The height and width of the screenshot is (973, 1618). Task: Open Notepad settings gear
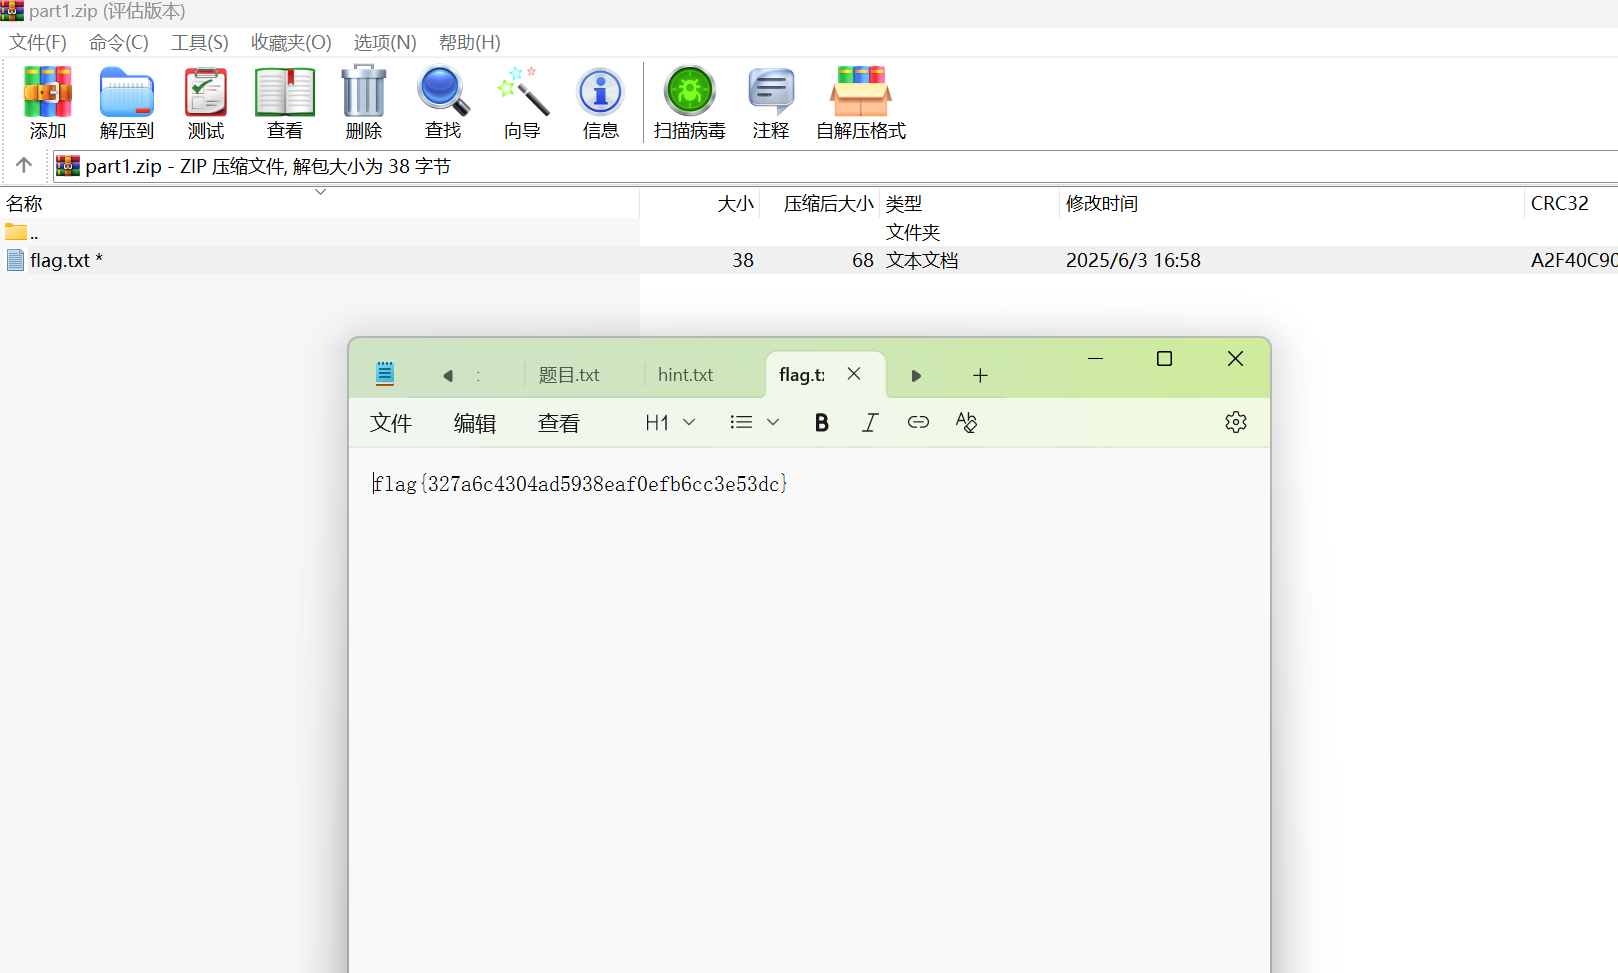tap(1235, 422)
